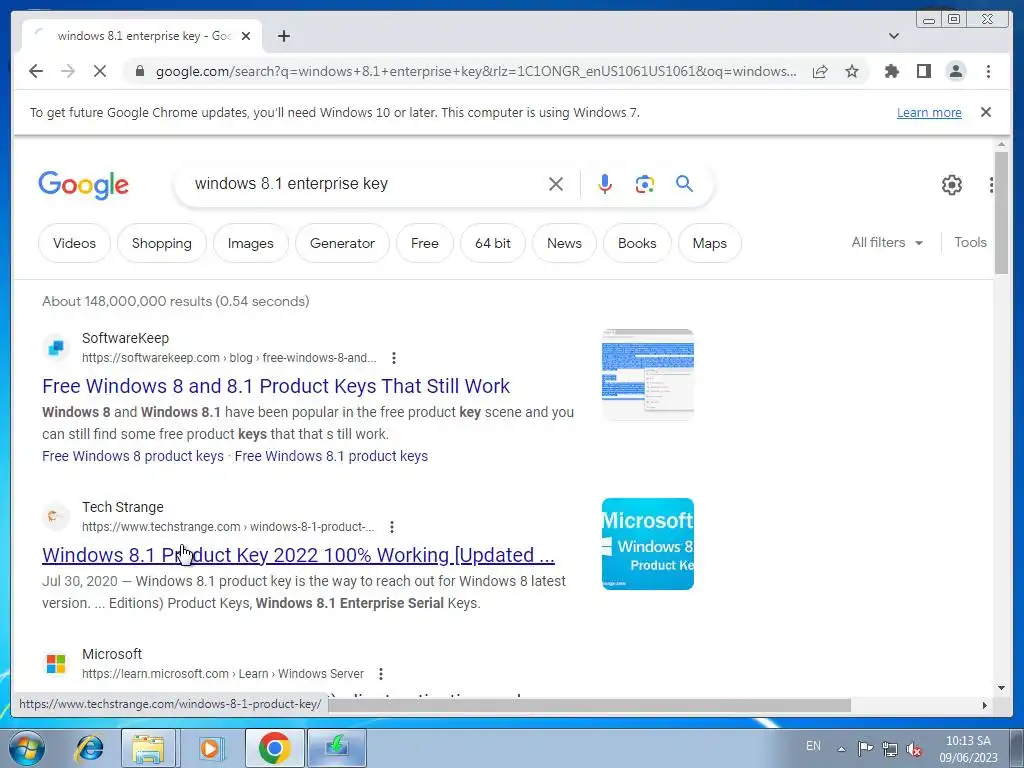Switch to Chrome on the taskbar
This screenshot has height=768, width=1024.
click(x=274, y=748)
